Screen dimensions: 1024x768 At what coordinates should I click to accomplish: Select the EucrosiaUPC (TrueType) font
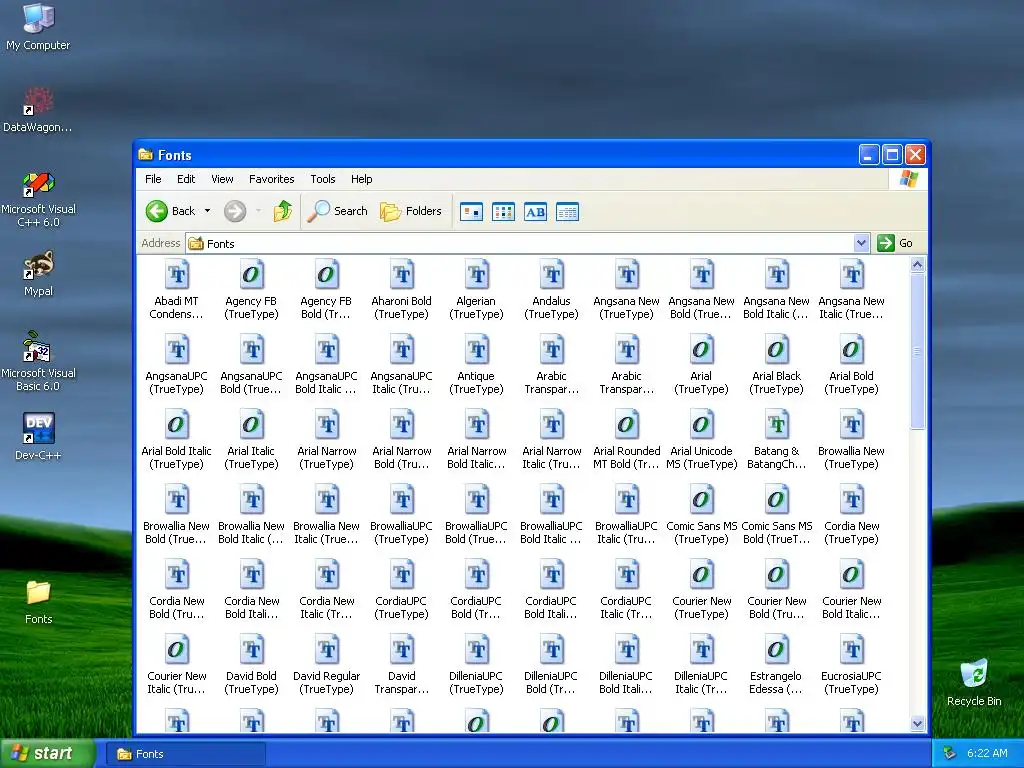pos(852,665)
